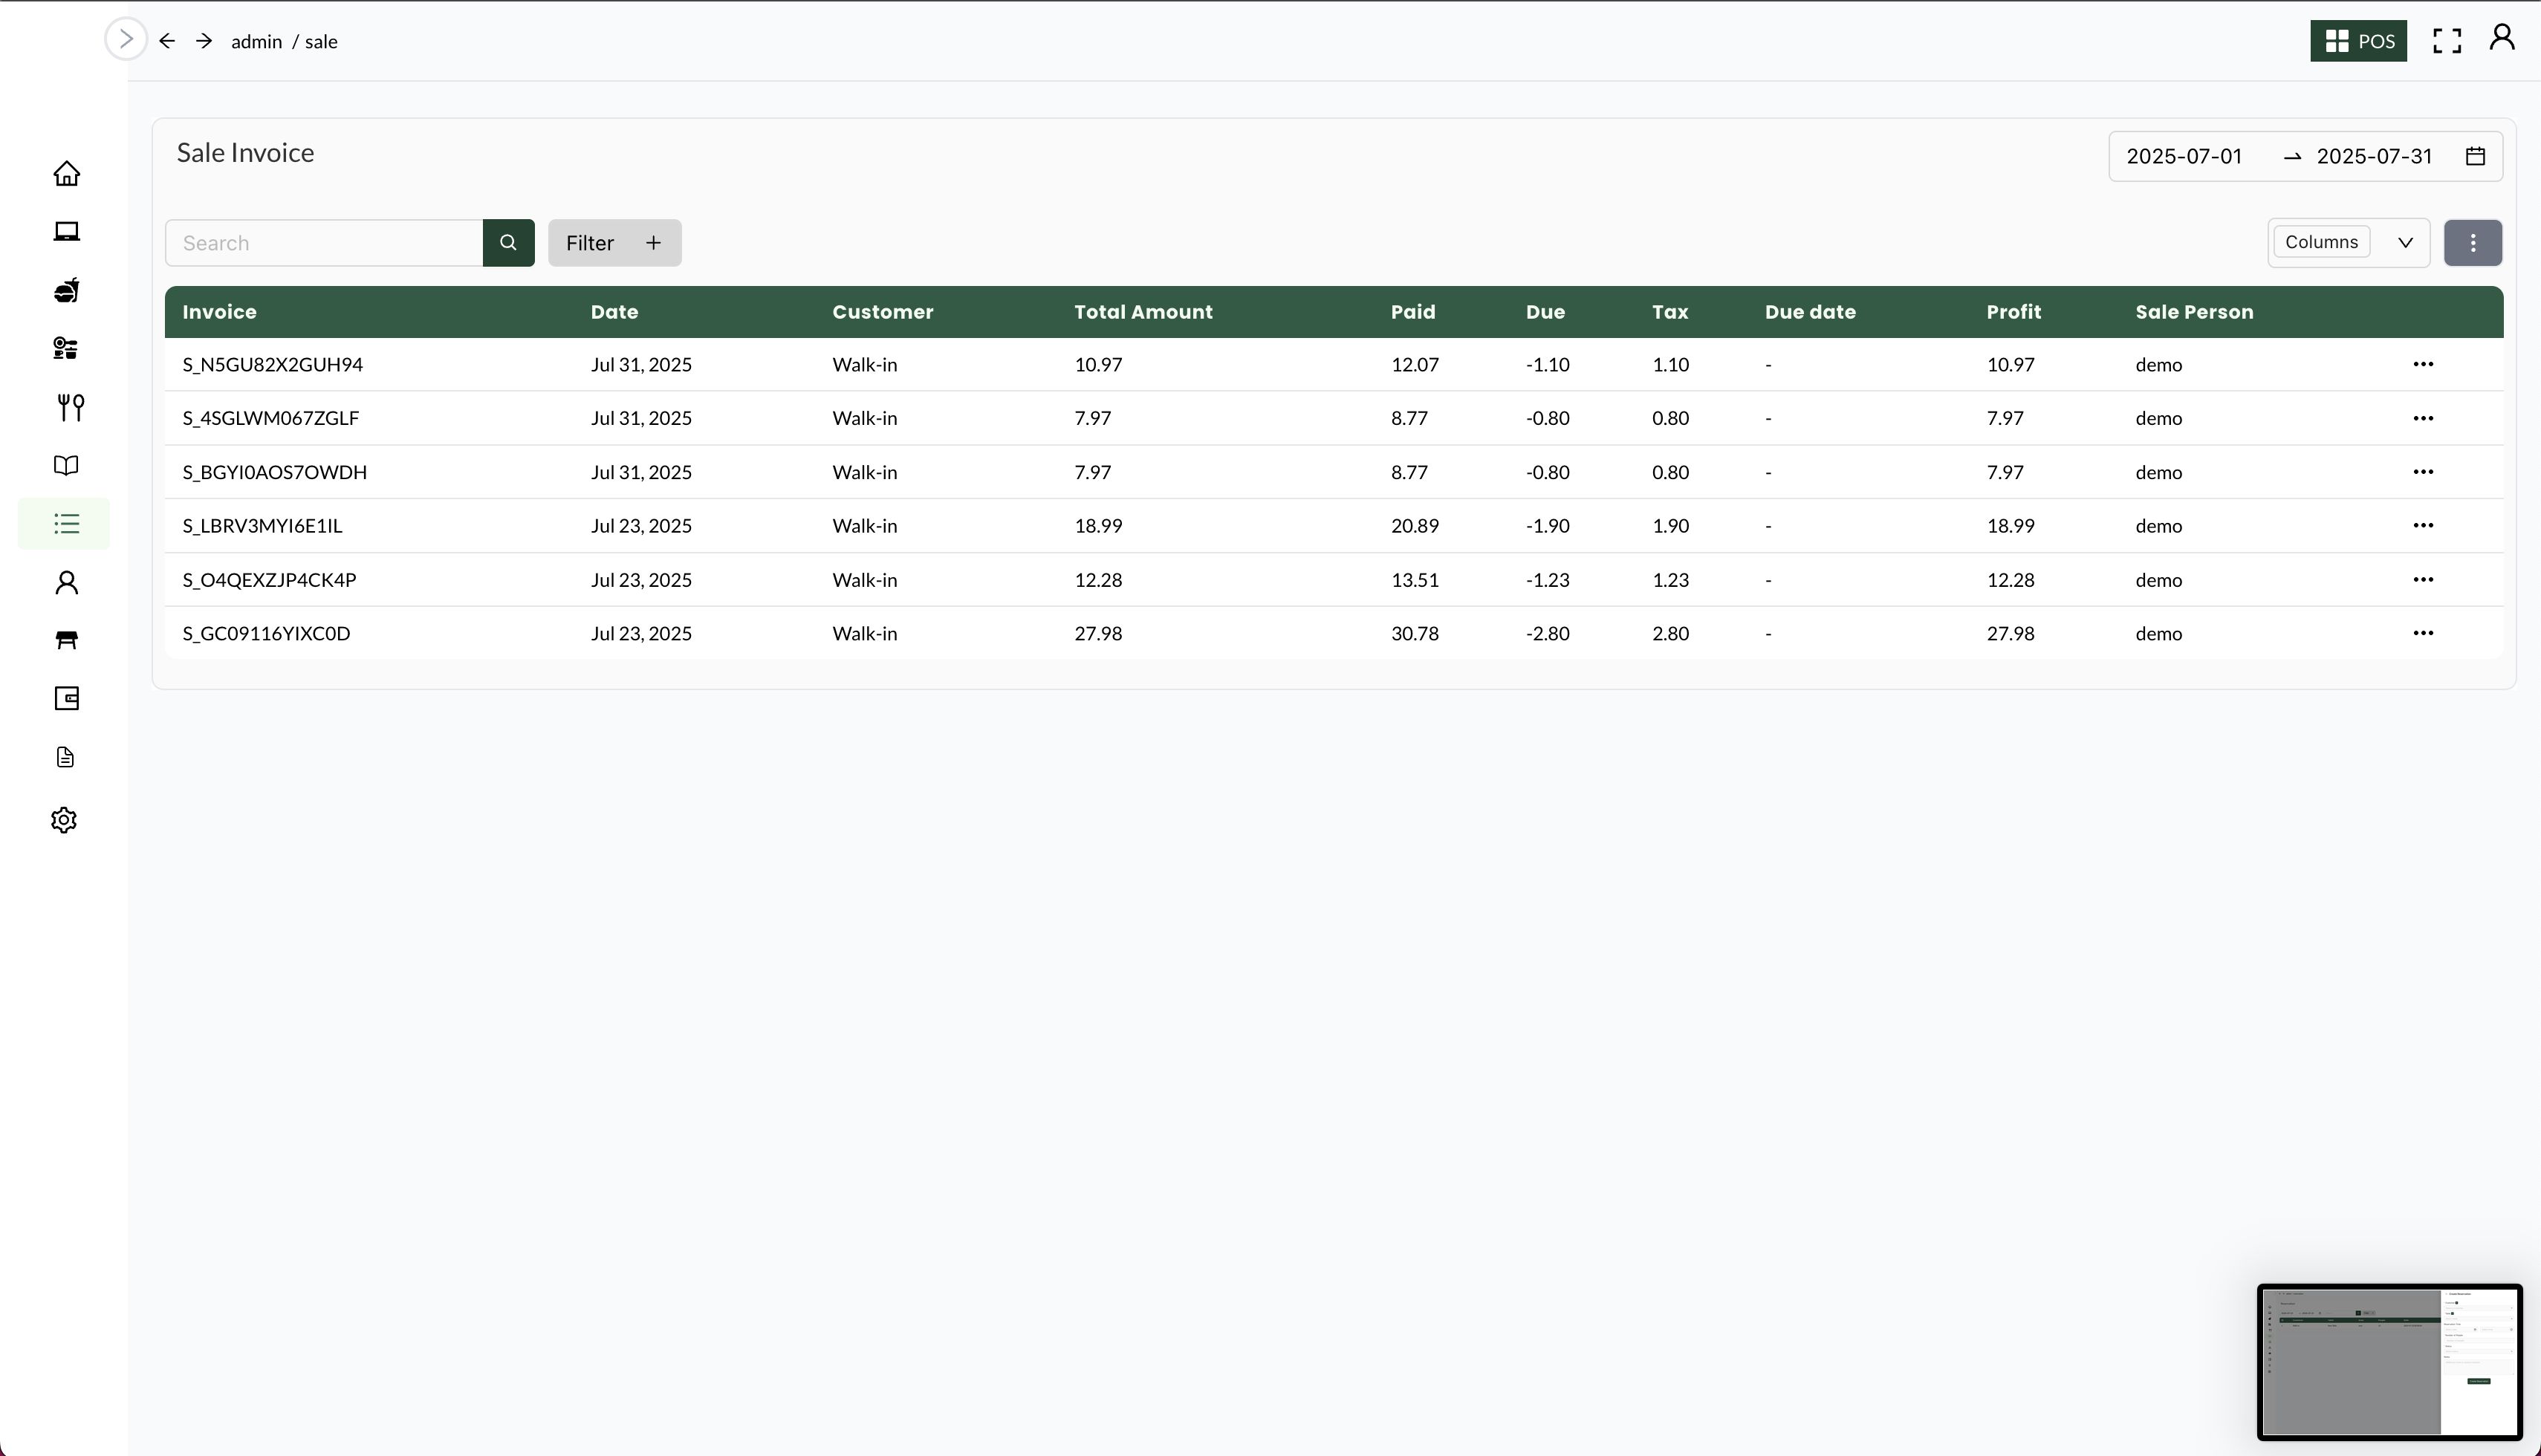Open row actions for S_N5GU82X2GUH94

tap(2422, 364)
